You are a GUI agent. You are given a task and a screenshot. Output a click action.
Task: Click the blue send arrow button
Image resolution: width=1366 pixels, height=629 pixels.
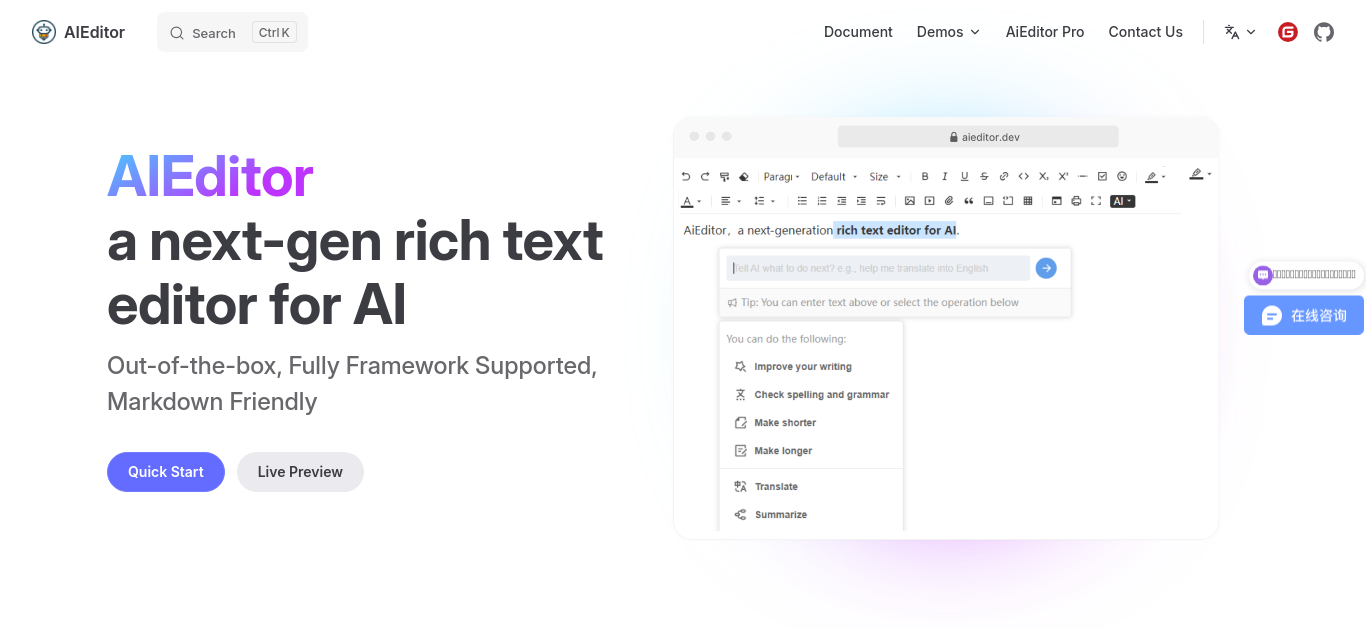click(1046, 268)
